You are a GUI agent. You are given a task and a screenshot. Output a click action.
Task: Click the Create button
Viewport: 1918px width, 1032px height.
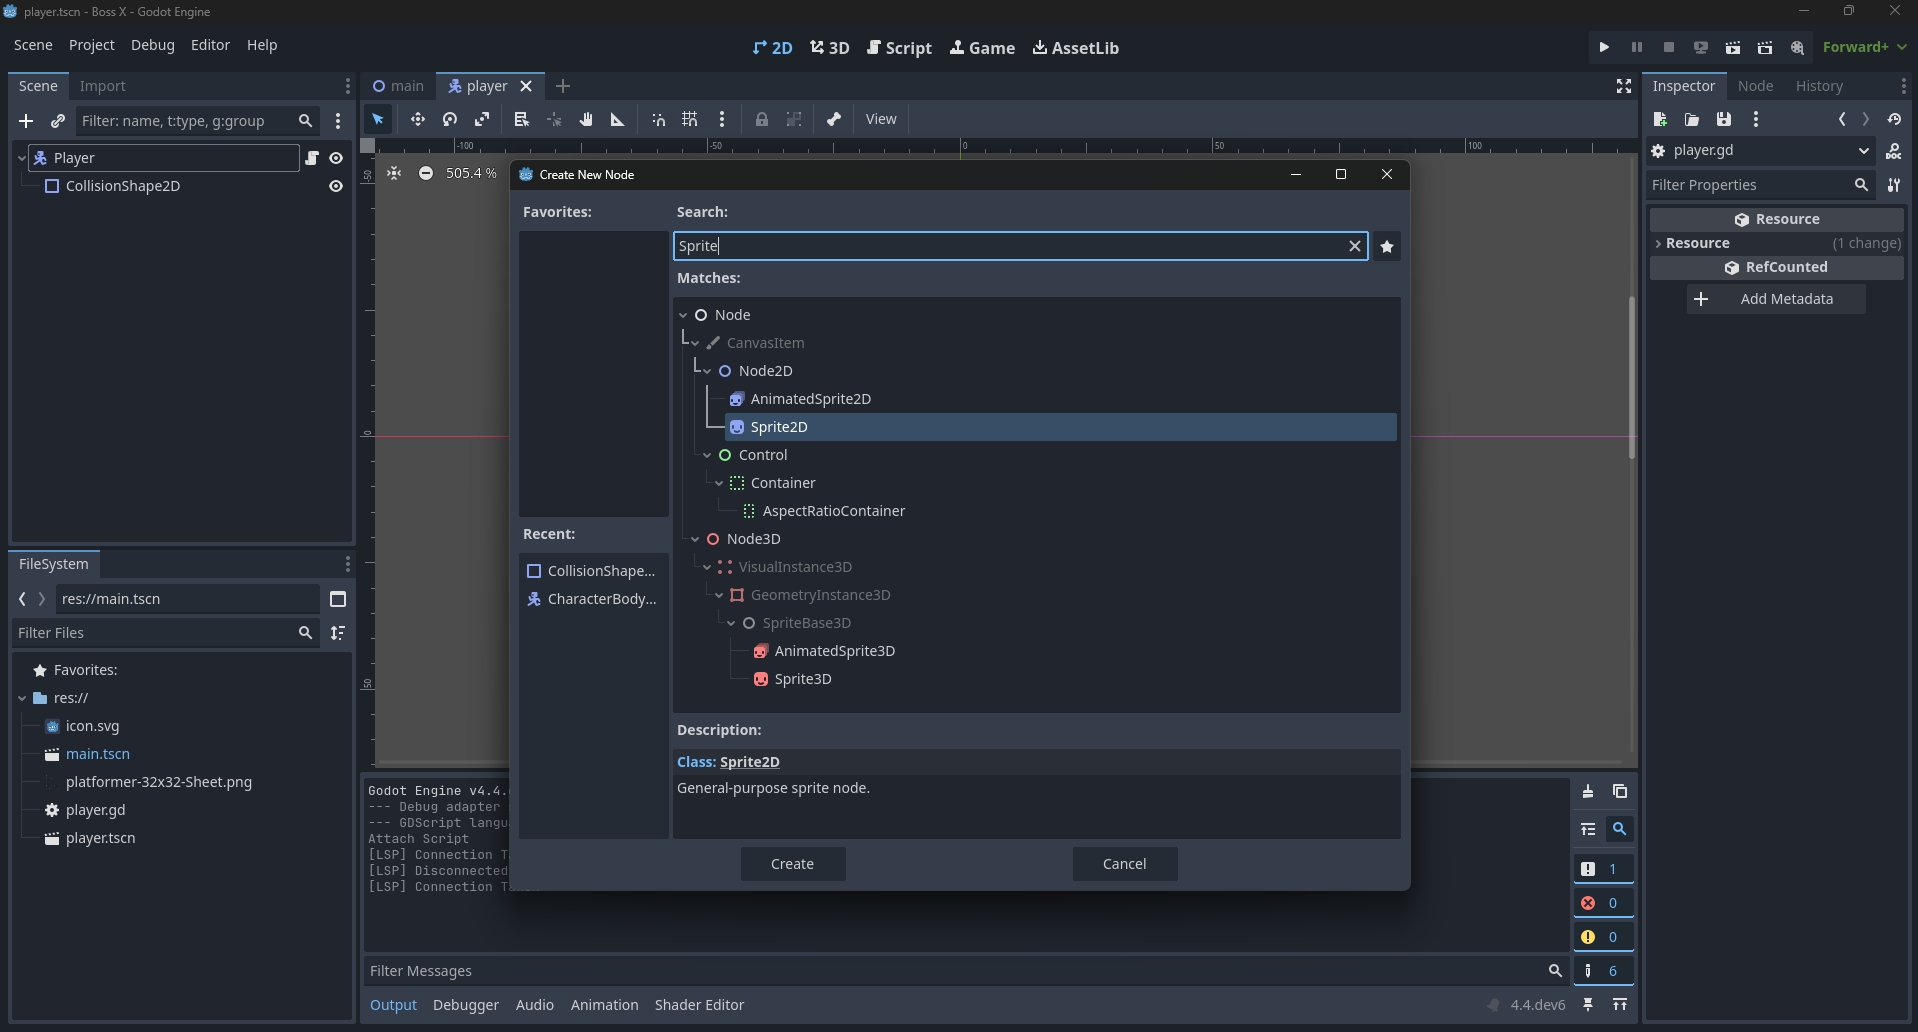(793, 864)
